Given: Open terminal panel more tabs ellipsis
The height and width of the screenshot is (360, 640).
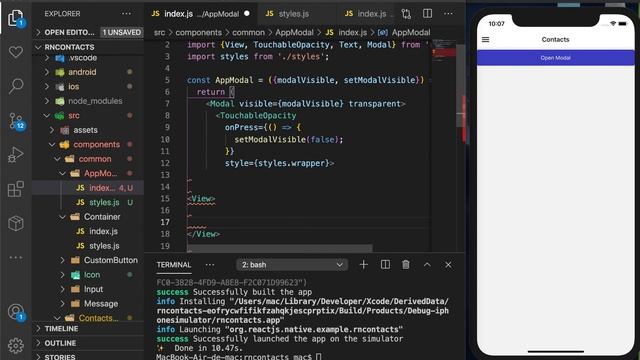Looking at the screenshot, I should pyautogui.click(x=210, y=265).
